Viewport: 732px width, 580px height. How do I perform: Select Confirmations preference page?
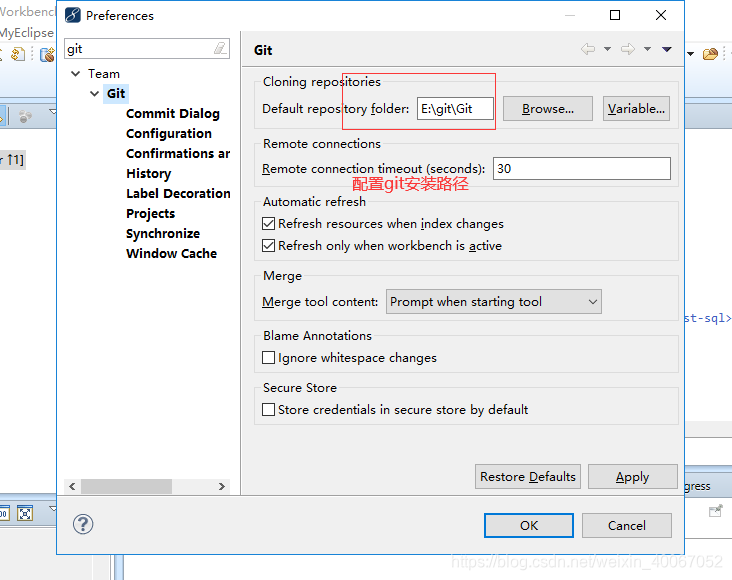coord(178,154)
